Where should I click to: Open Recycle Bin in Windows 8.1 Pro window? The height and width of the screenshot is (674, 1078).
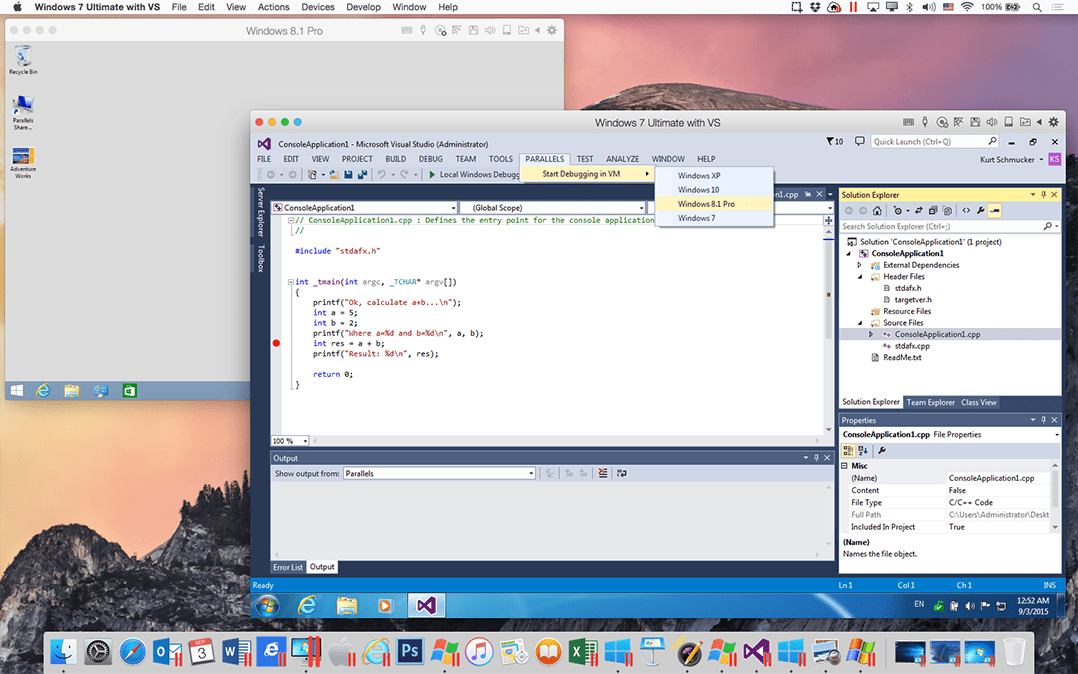tap(23, 60)
